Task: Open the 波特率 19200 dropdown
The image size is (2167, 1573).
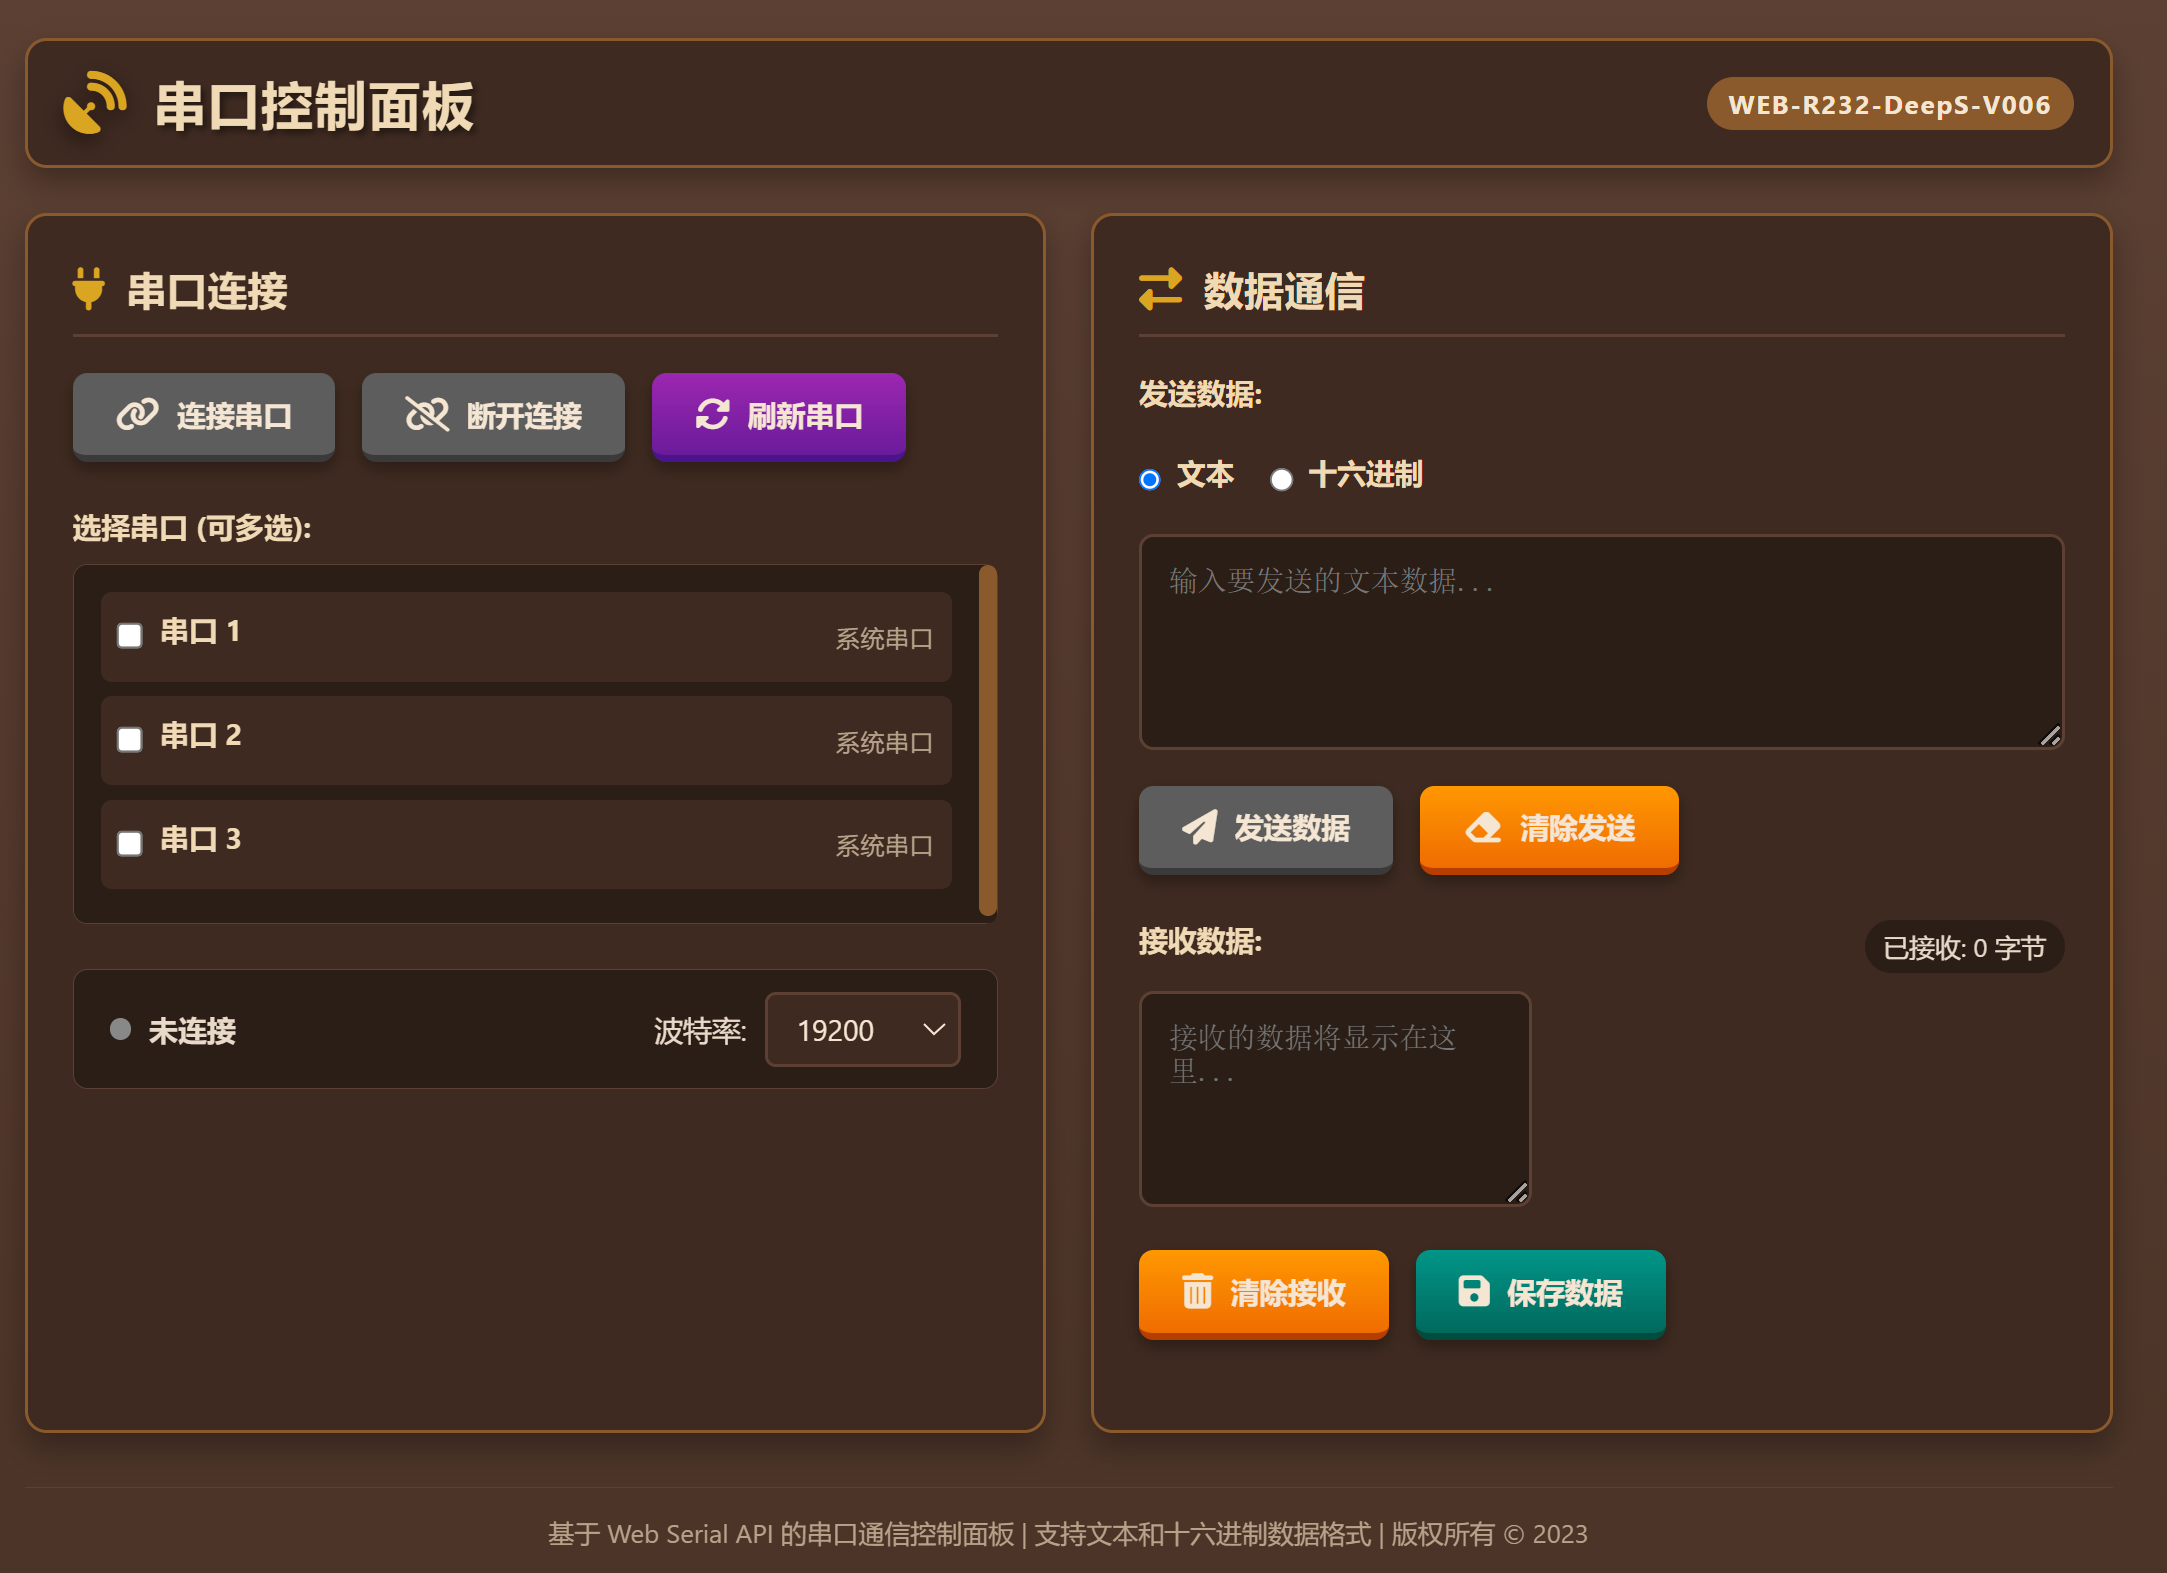Action: [862, 1029]
